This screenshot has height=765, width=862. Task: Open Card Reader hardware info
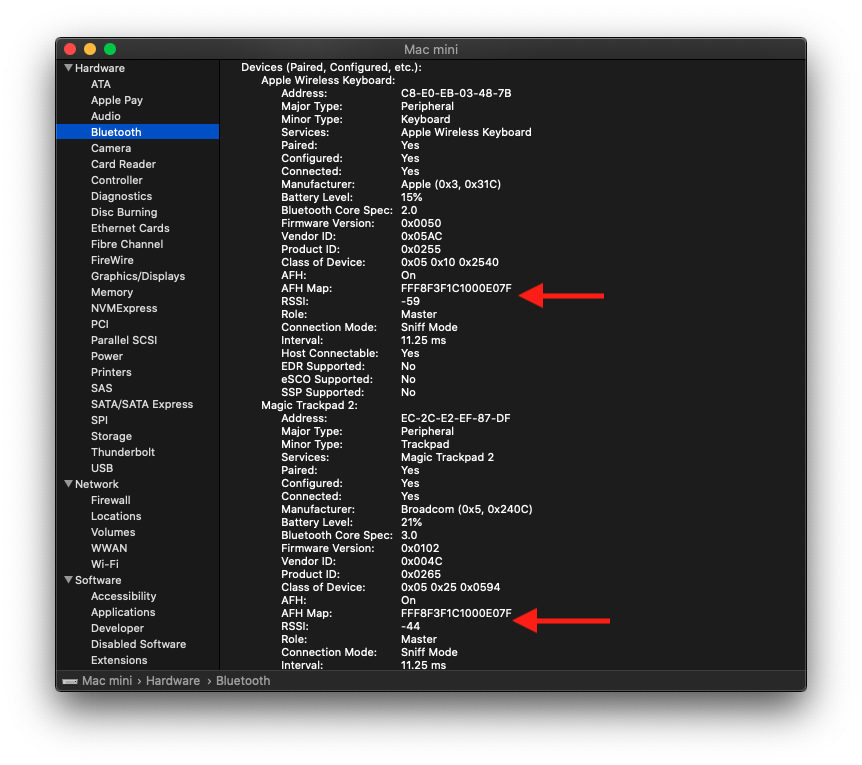click(x=124, y=164)
